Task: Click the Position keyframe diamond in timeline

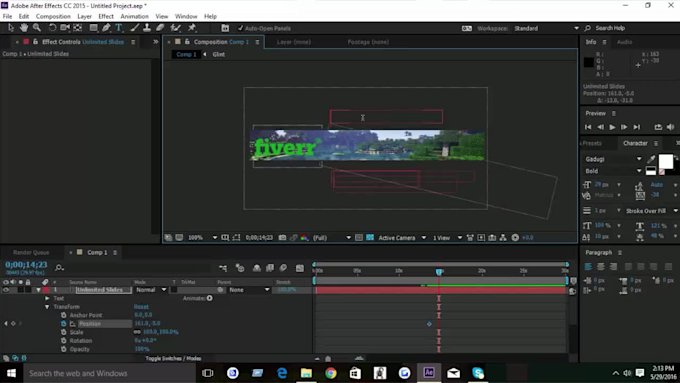Action: coord(429,324)
